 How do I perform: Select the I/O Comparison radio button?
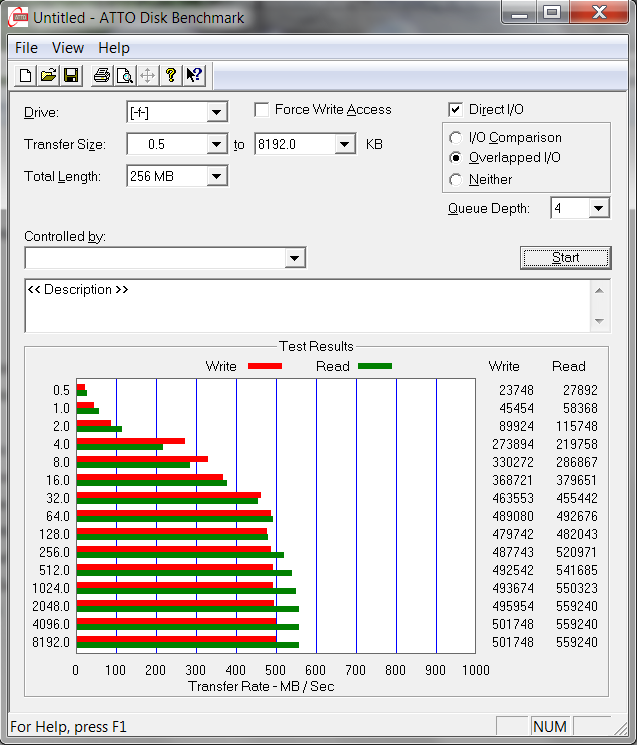456,138
